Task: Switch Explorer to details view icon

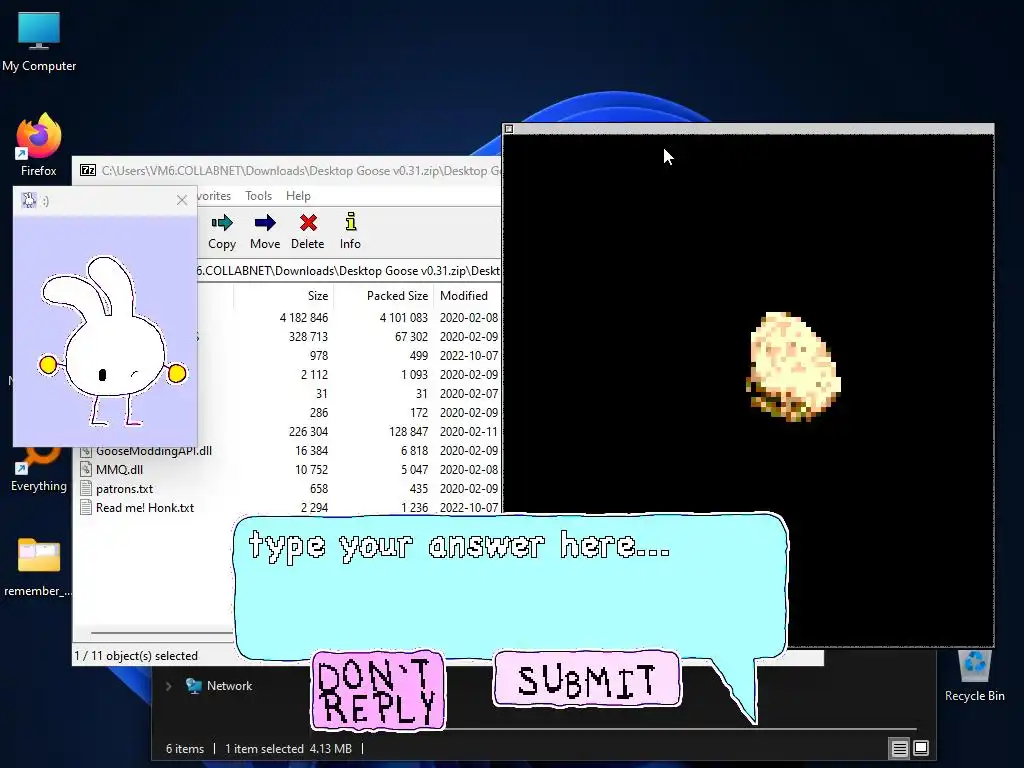Action: click(x=899, y=748)
